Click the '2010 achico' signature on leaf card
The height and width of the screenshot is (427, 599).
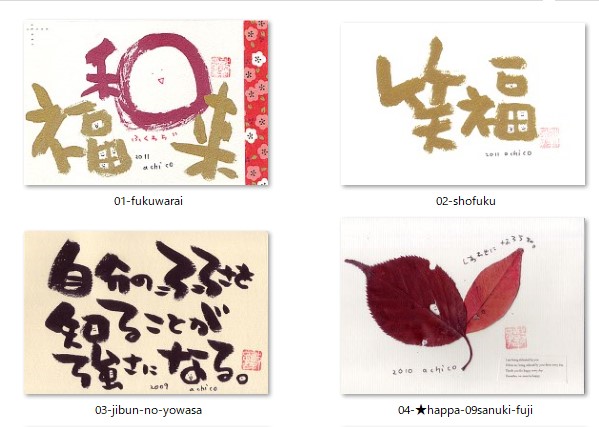click(424, 370)
